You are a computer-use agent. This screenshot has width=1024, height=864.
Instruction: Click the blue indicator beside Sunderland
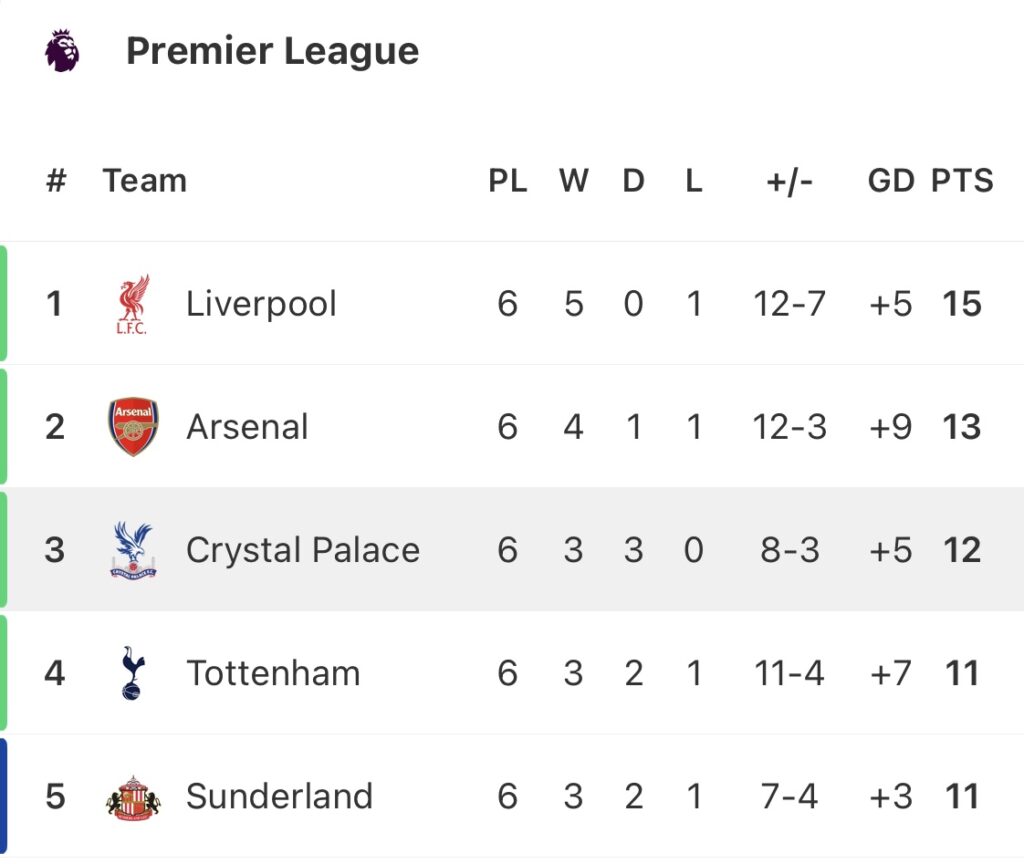4,797
